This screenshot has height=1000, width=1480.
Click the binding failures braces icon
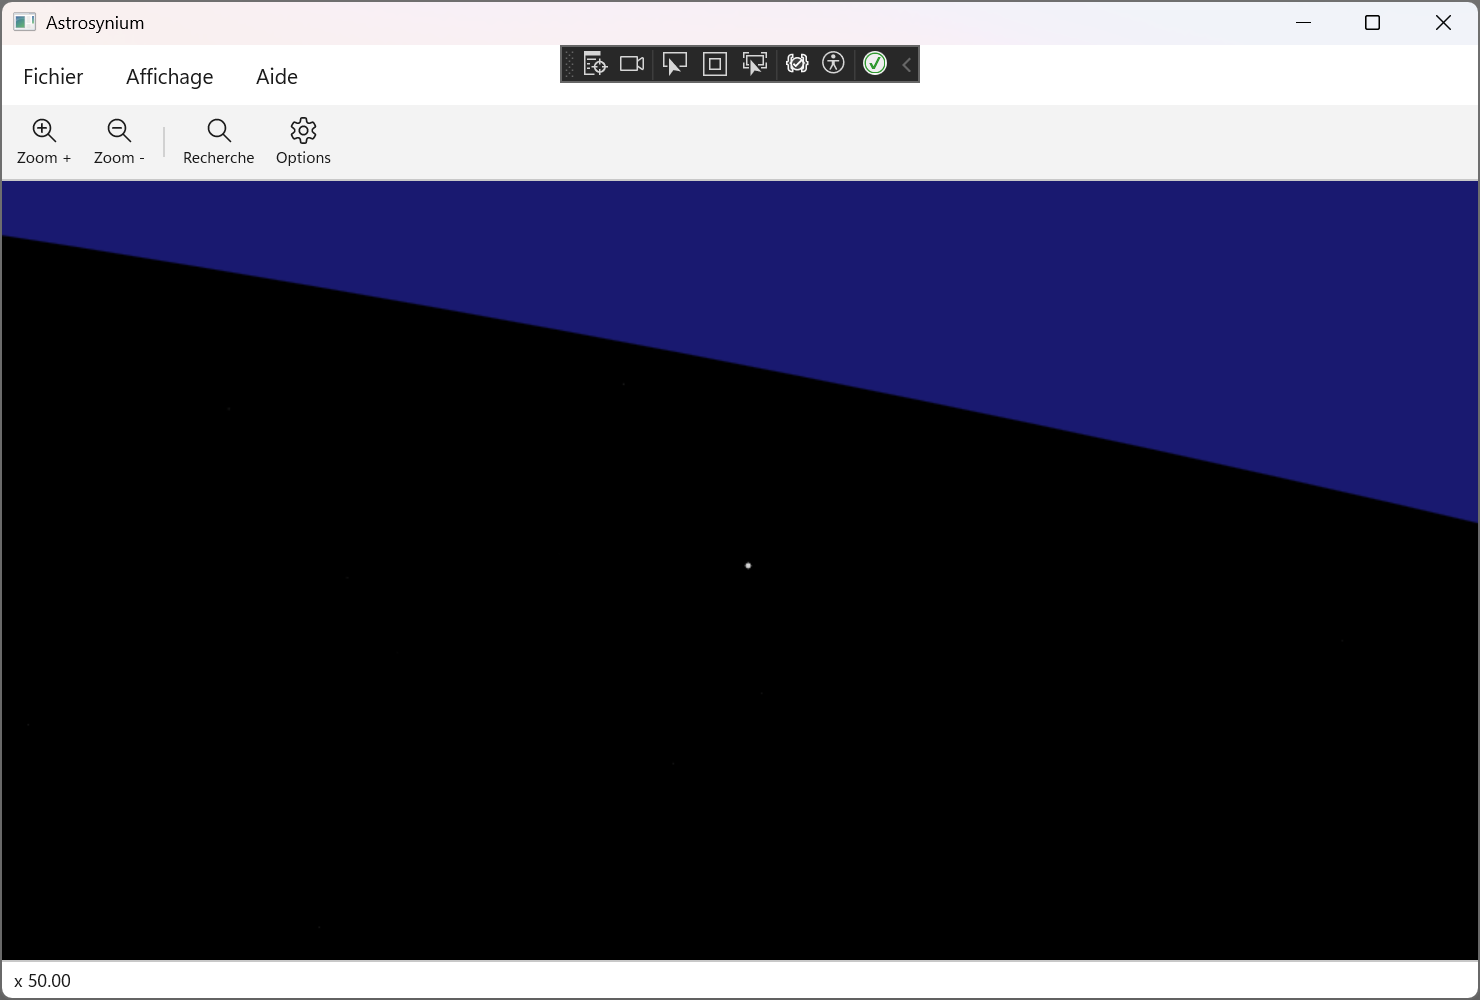796,64
